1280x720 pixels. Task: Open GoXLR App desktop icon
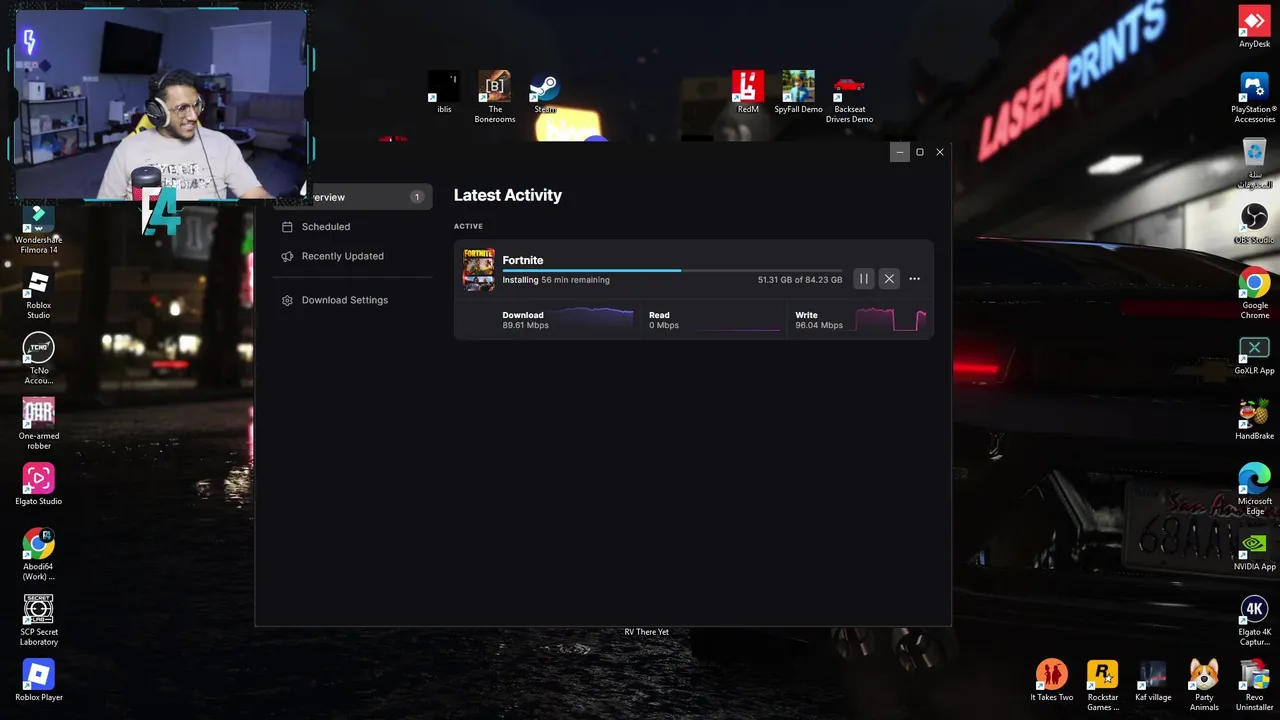click(x=1254, y=355)
